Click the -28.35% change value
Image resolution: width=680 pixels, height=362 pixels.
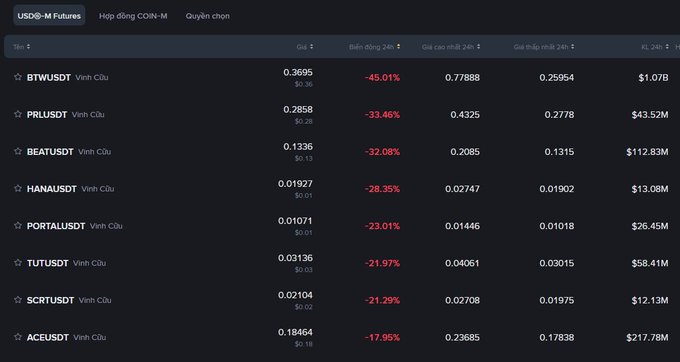[382, 189]
